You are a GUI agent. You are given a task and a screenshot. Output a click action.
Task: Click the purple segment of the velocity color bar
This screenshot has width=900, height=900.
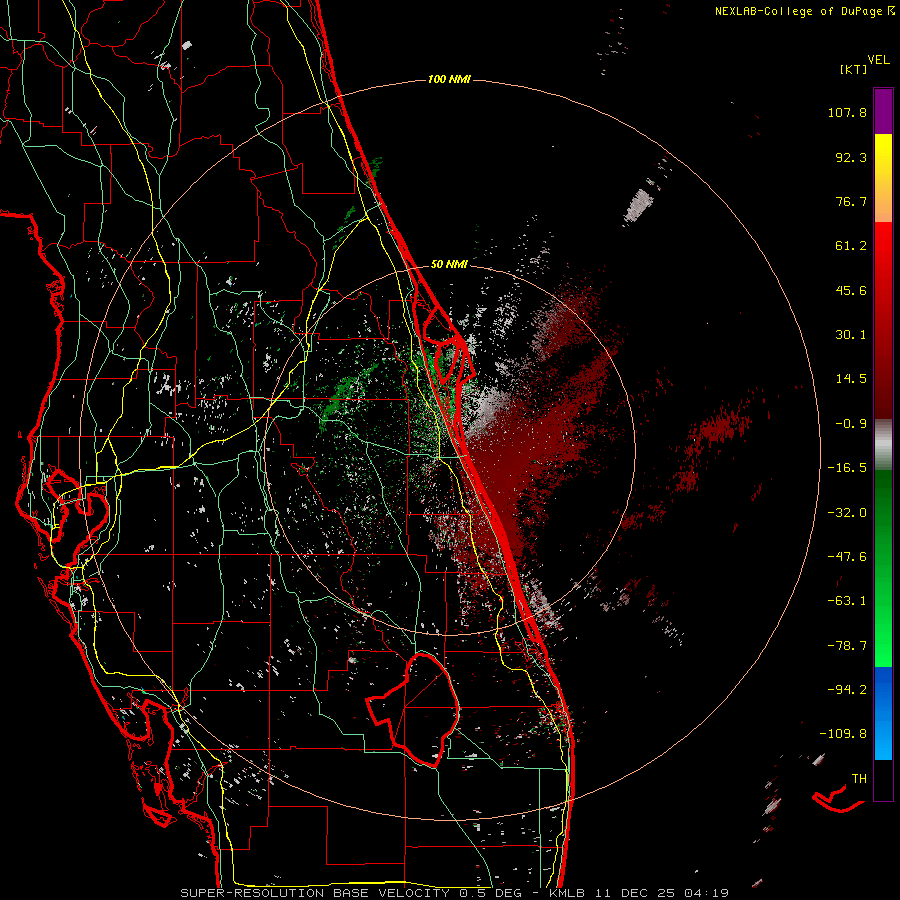[883, 111]
